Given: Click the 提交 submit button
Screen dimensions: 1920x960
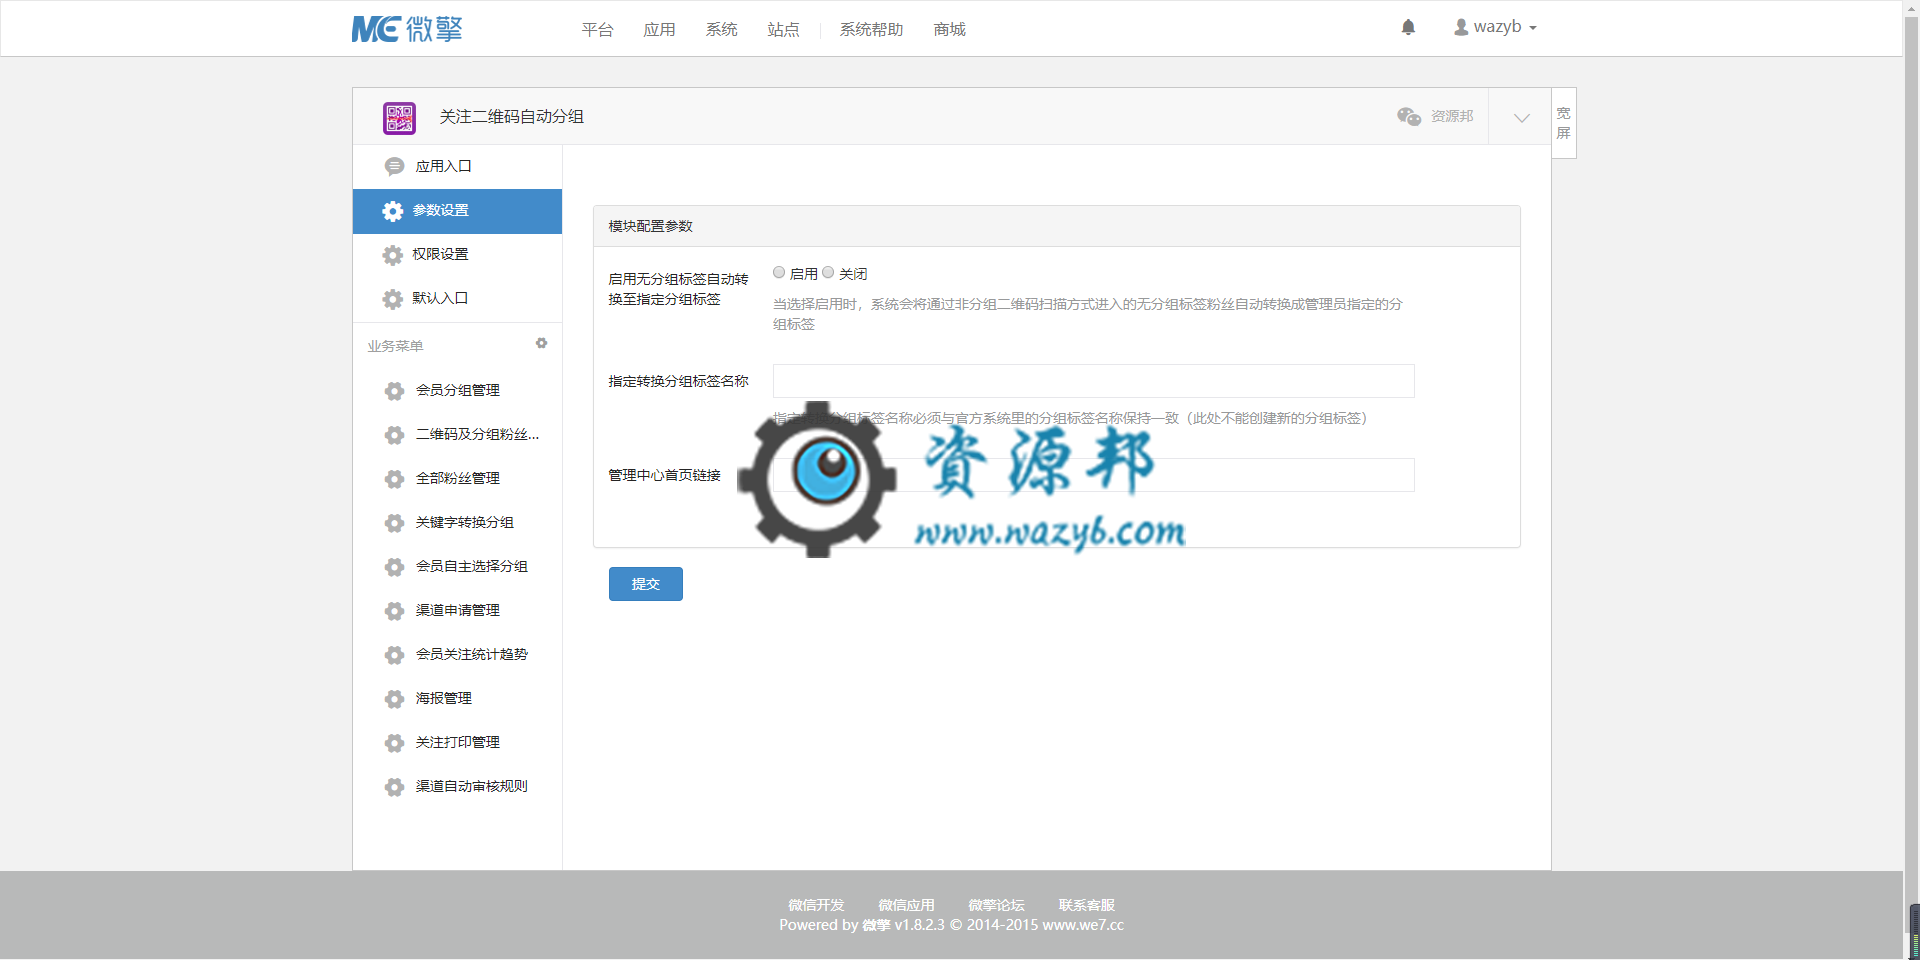Looking at the screenshot, I should (646, 584).
